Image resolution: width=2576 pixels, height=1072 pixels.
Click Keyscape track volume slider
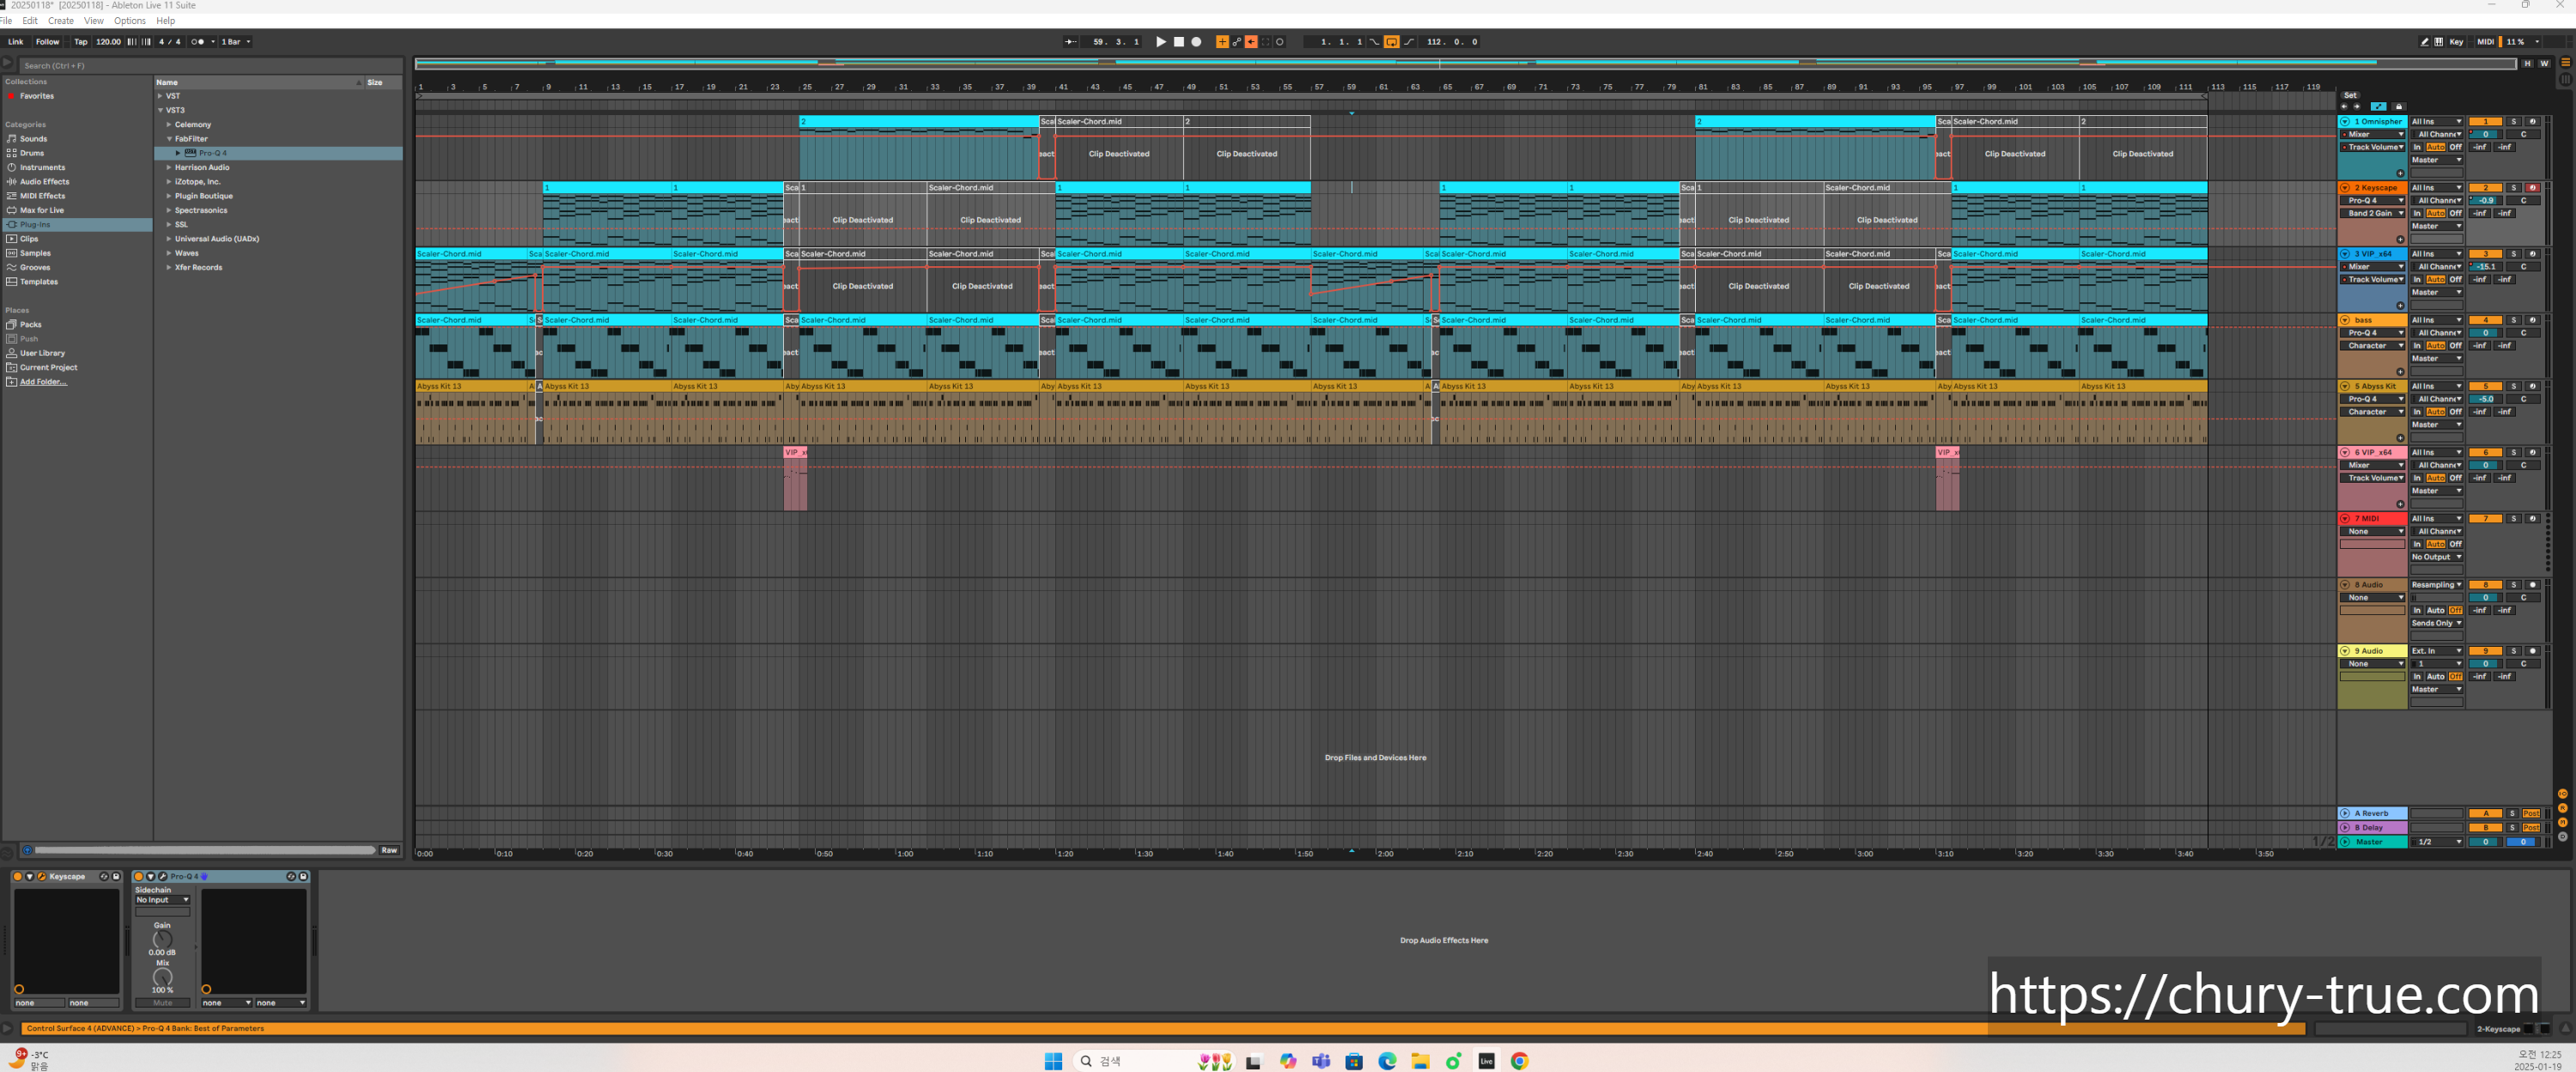point(2485,200)
